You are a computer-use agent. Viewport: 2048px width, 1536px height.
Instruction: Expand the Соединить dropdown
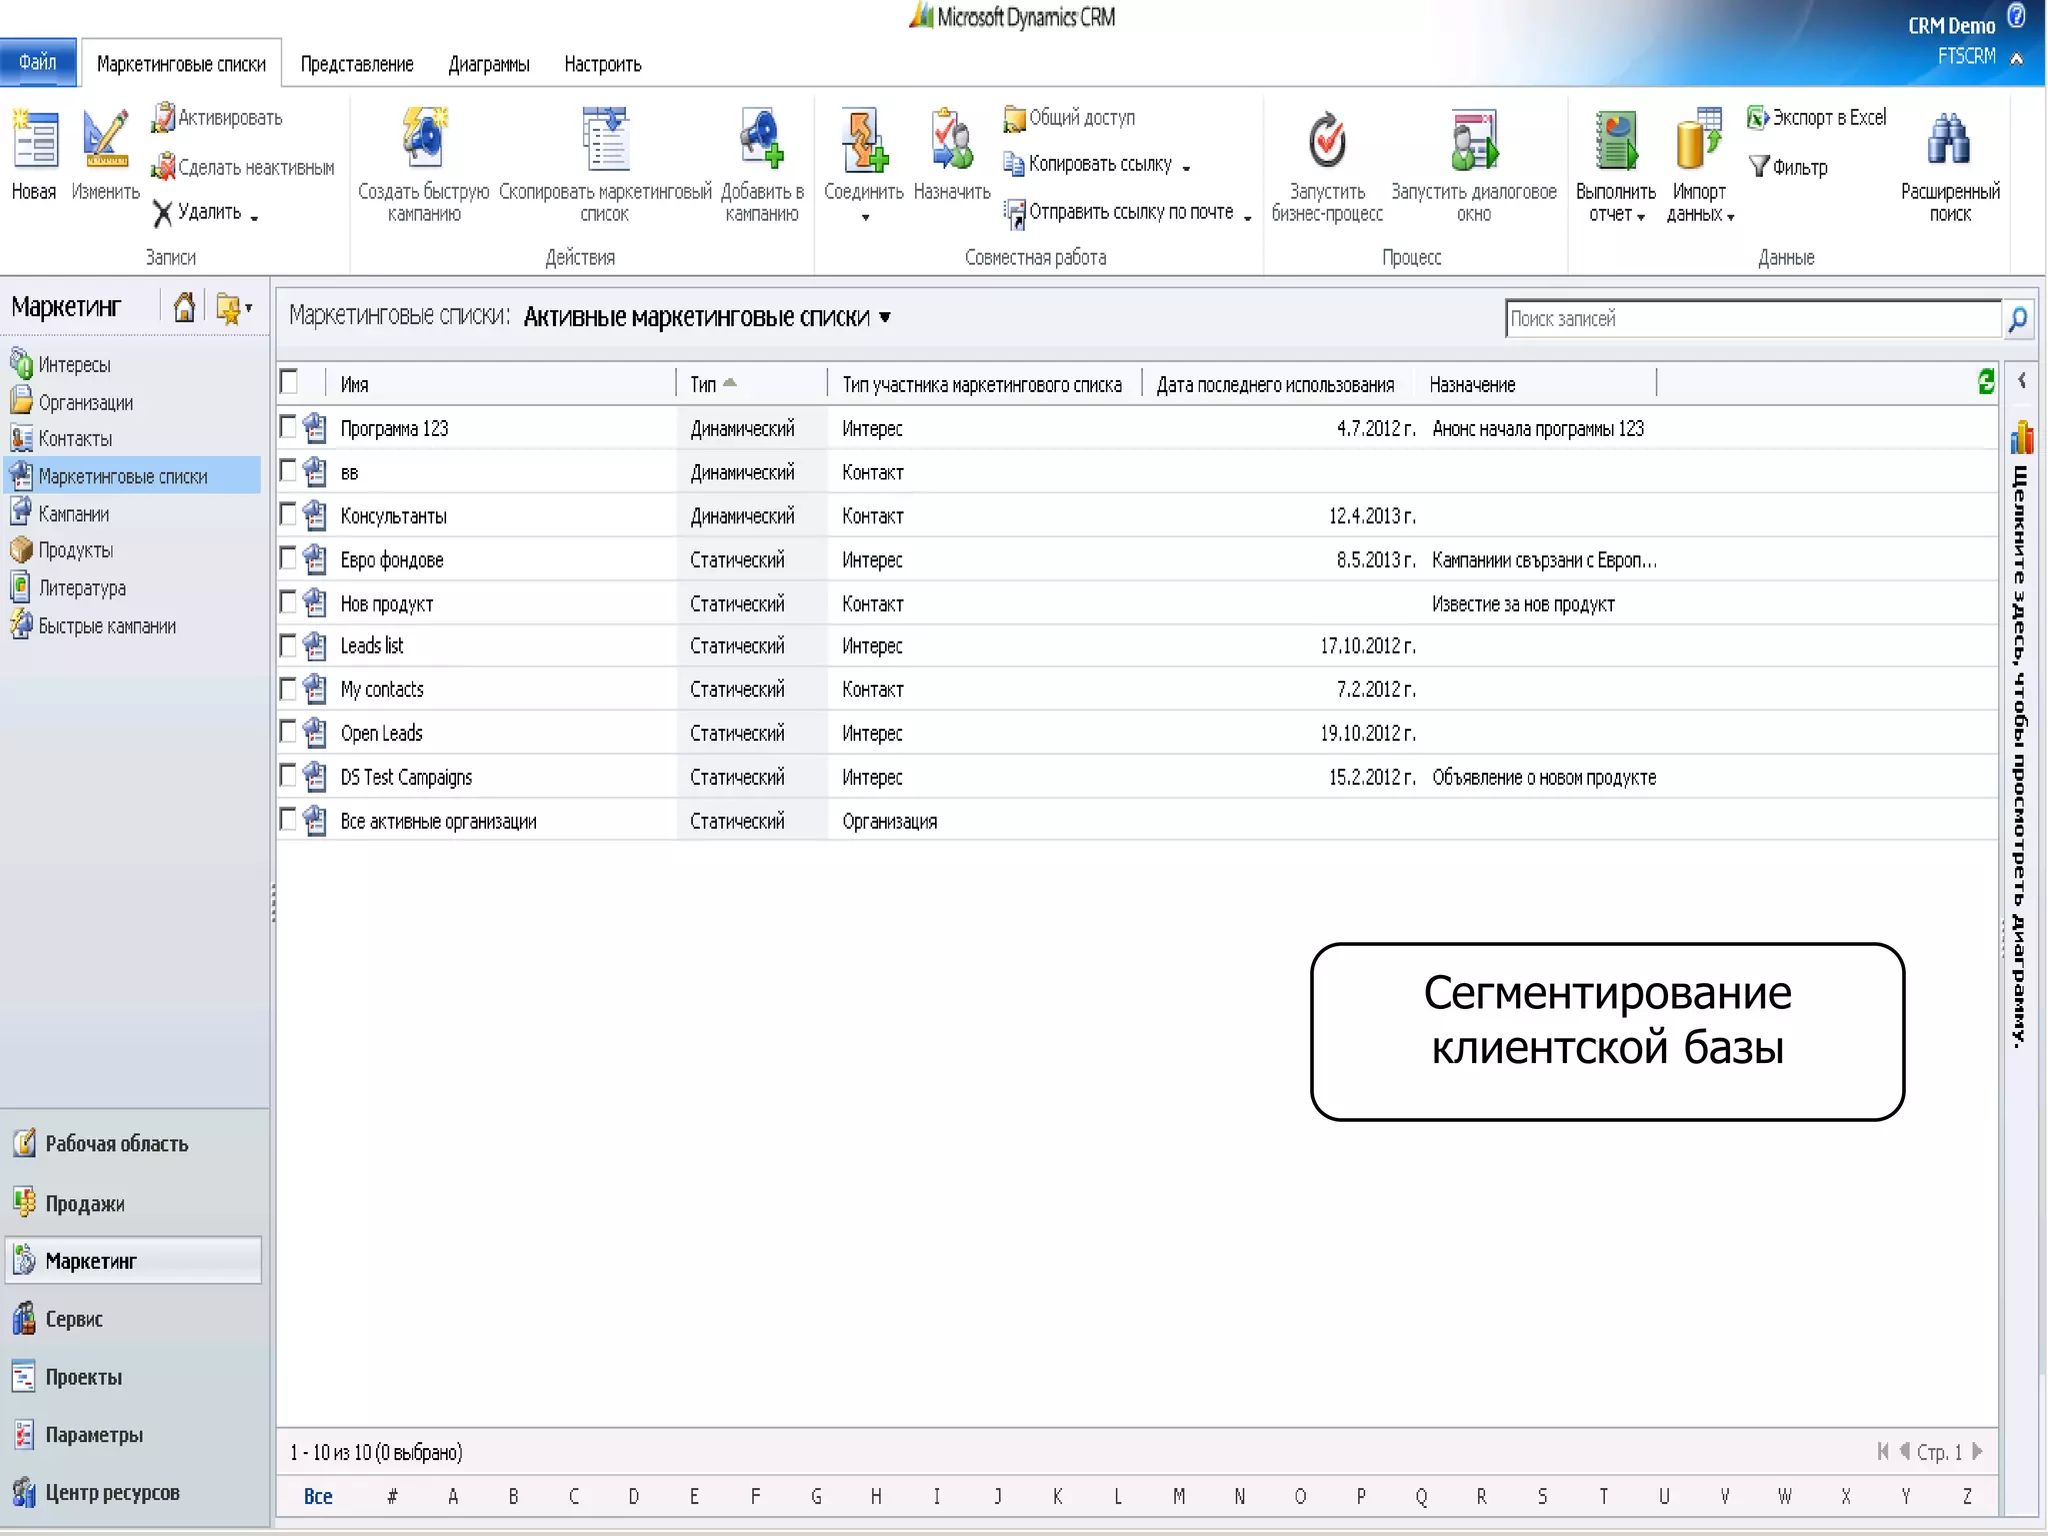pos(865,217)
